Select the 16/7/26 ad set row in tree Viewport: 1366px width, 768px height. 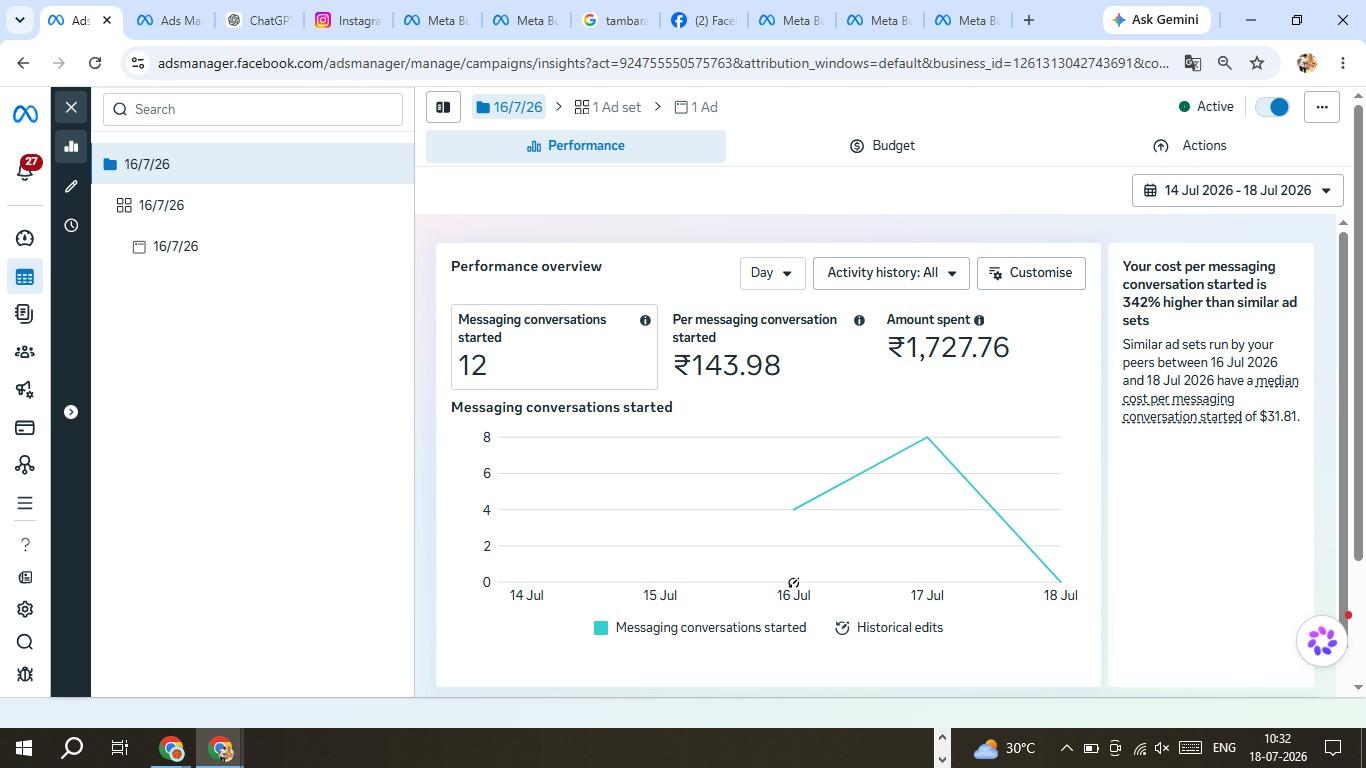253,205
